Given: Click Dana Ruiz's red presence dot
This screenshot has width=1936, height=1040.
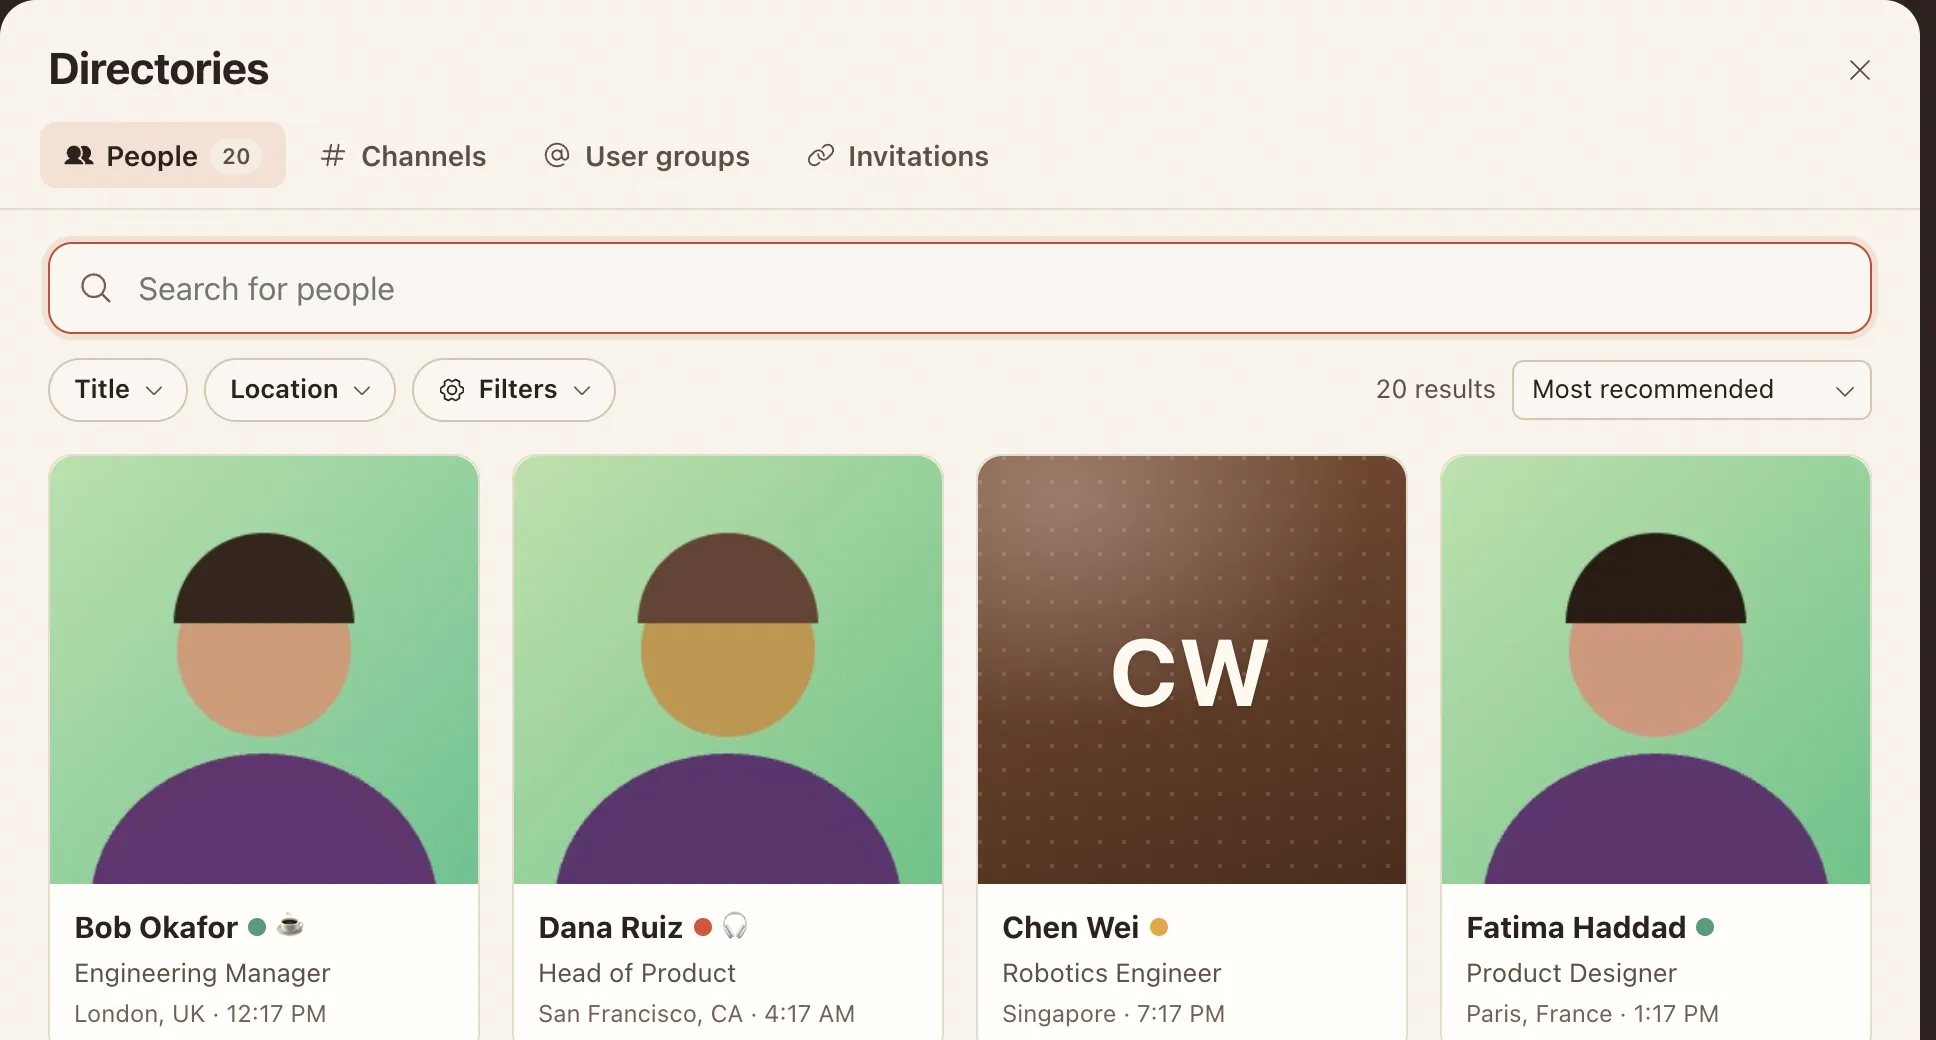Looking at the screenshot, I should (703, 927).
